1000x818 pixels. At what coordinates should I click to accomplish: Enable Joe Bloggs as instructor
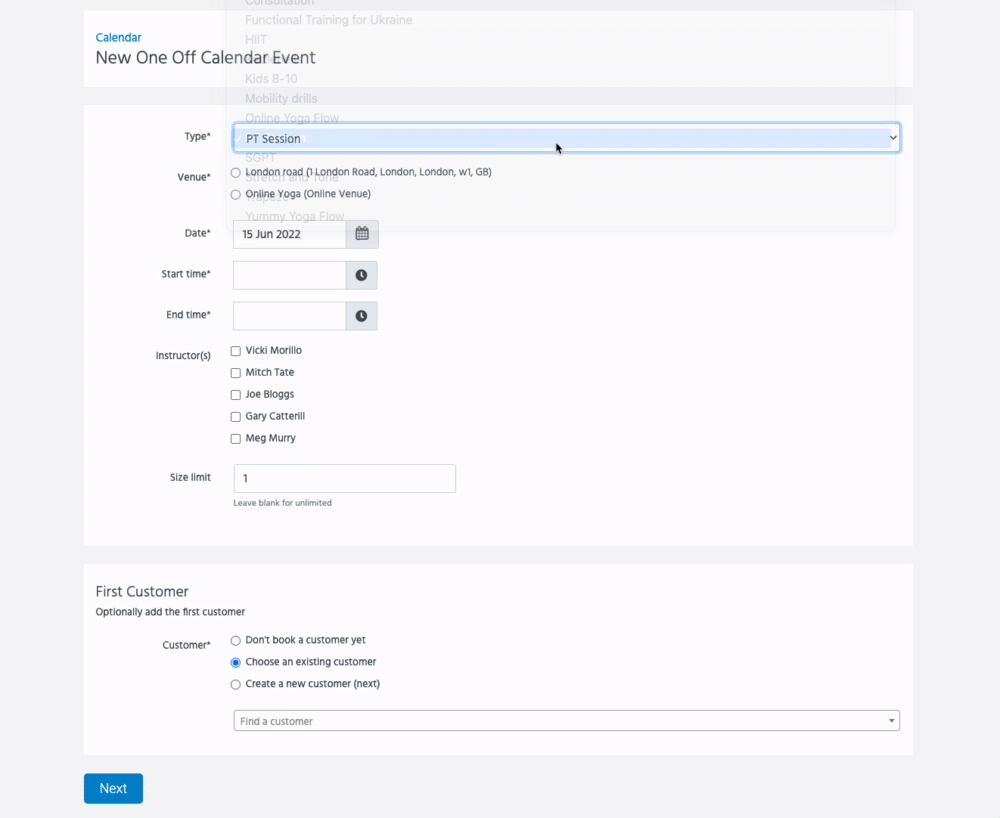pyautogui.click(x=236, y=395)
